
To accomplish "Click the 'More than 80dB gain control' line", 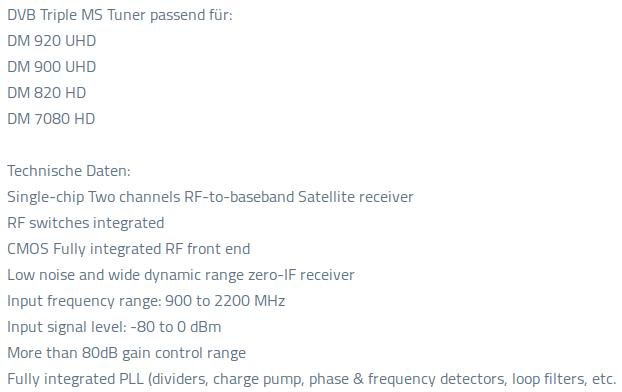I will (127, 353).
